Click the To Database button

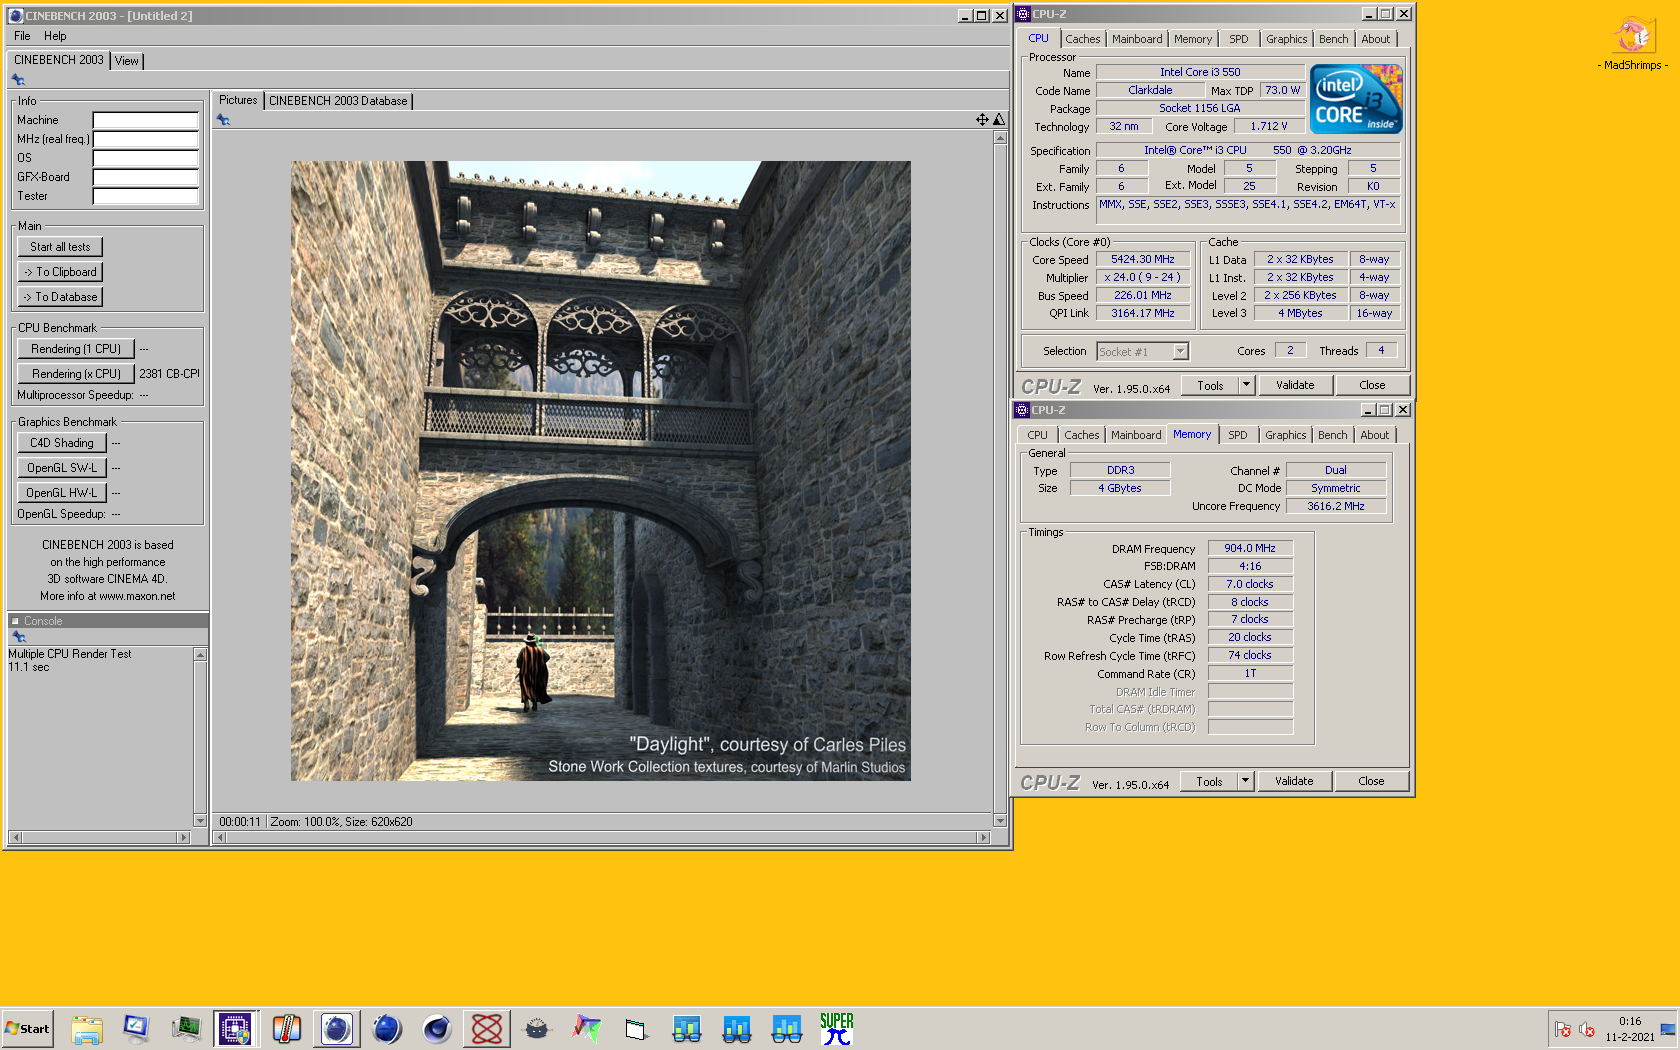[x=60, y=297]
